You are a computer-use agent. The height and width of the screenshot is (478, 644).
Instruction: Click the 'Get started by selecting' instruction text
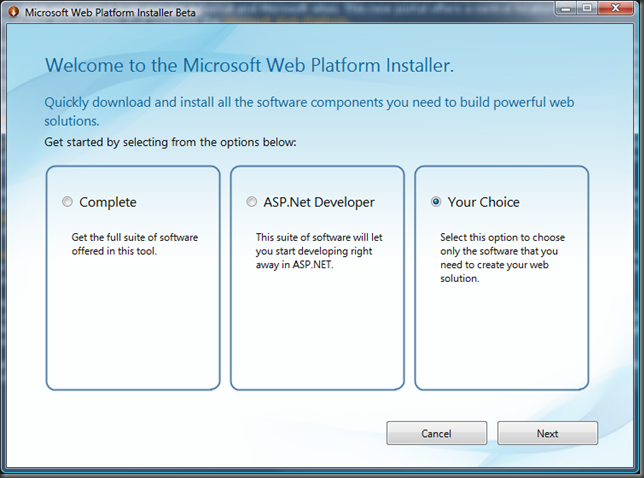tap(170, 142)
